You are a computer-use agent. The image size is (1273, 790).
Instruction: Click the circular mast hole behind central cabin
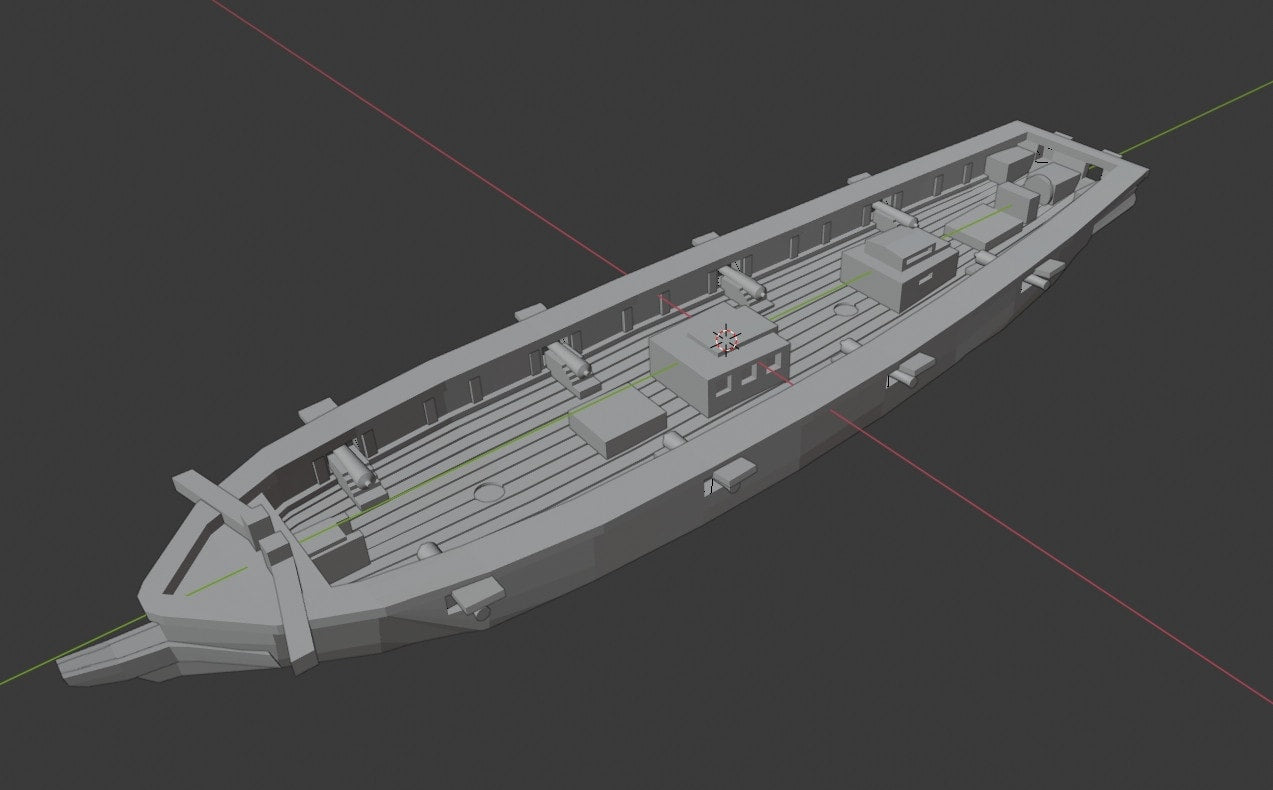[x=844, y=310]
